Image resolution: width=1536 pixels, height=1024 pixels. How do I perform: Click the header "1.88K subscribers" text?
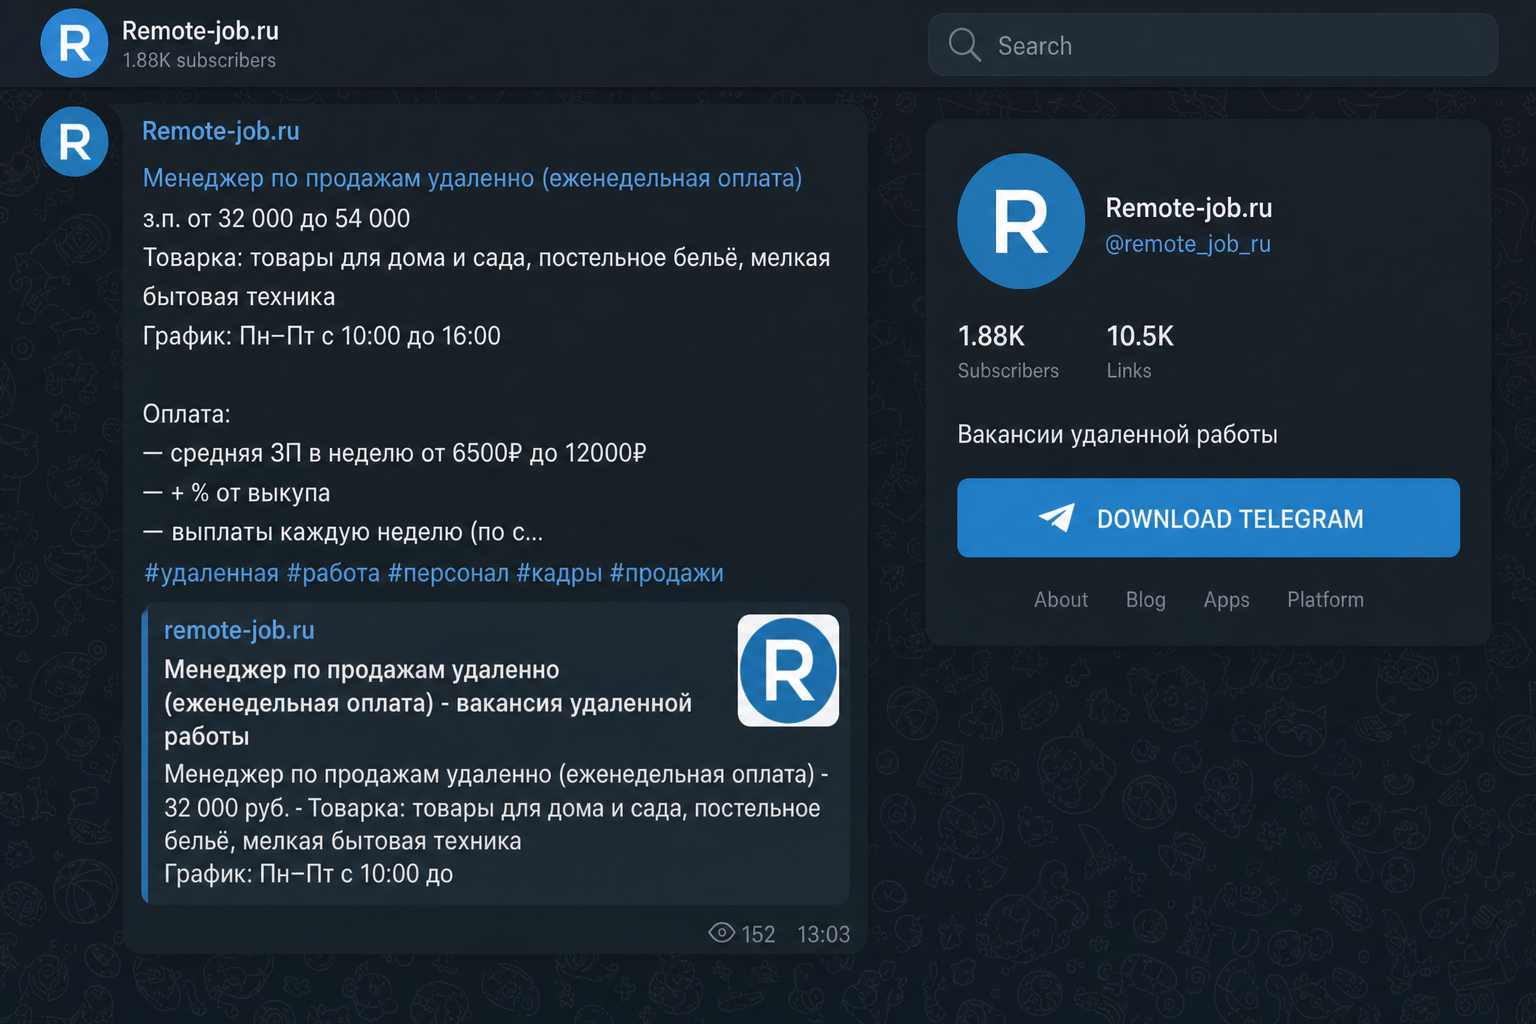pos(199,60)
